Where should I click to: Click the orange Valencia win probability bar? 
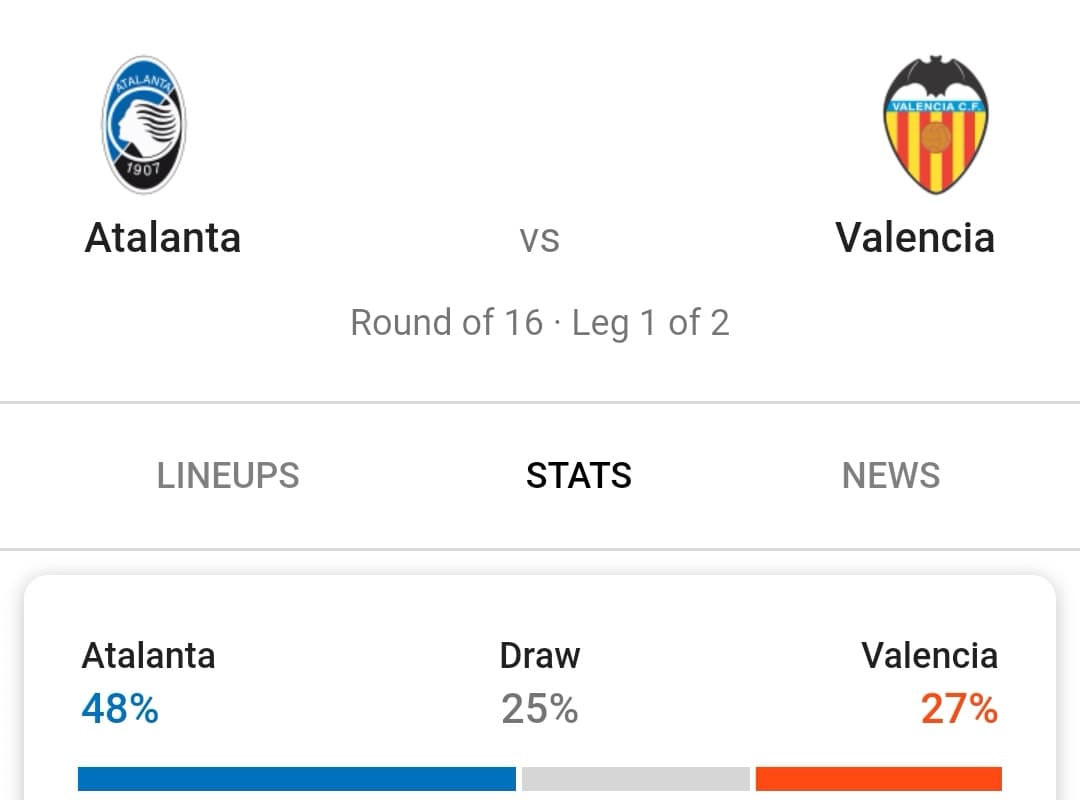879,779
